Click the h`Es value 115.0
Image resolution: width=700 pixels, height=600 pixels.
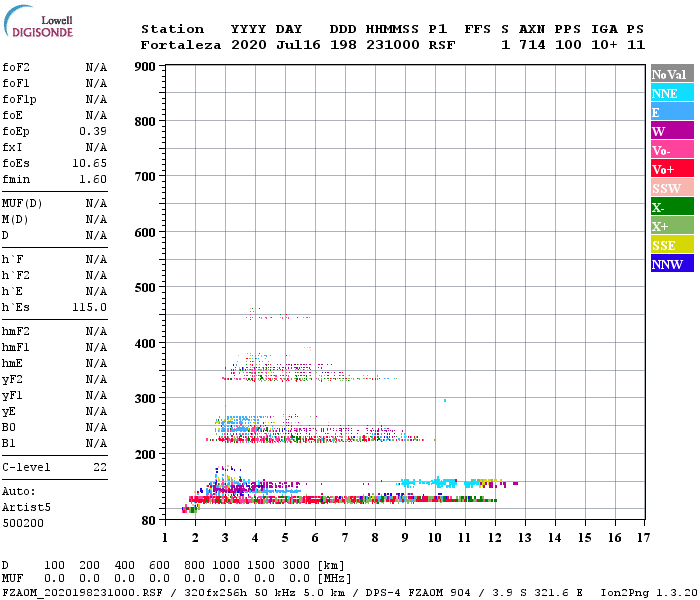[89, 308]
